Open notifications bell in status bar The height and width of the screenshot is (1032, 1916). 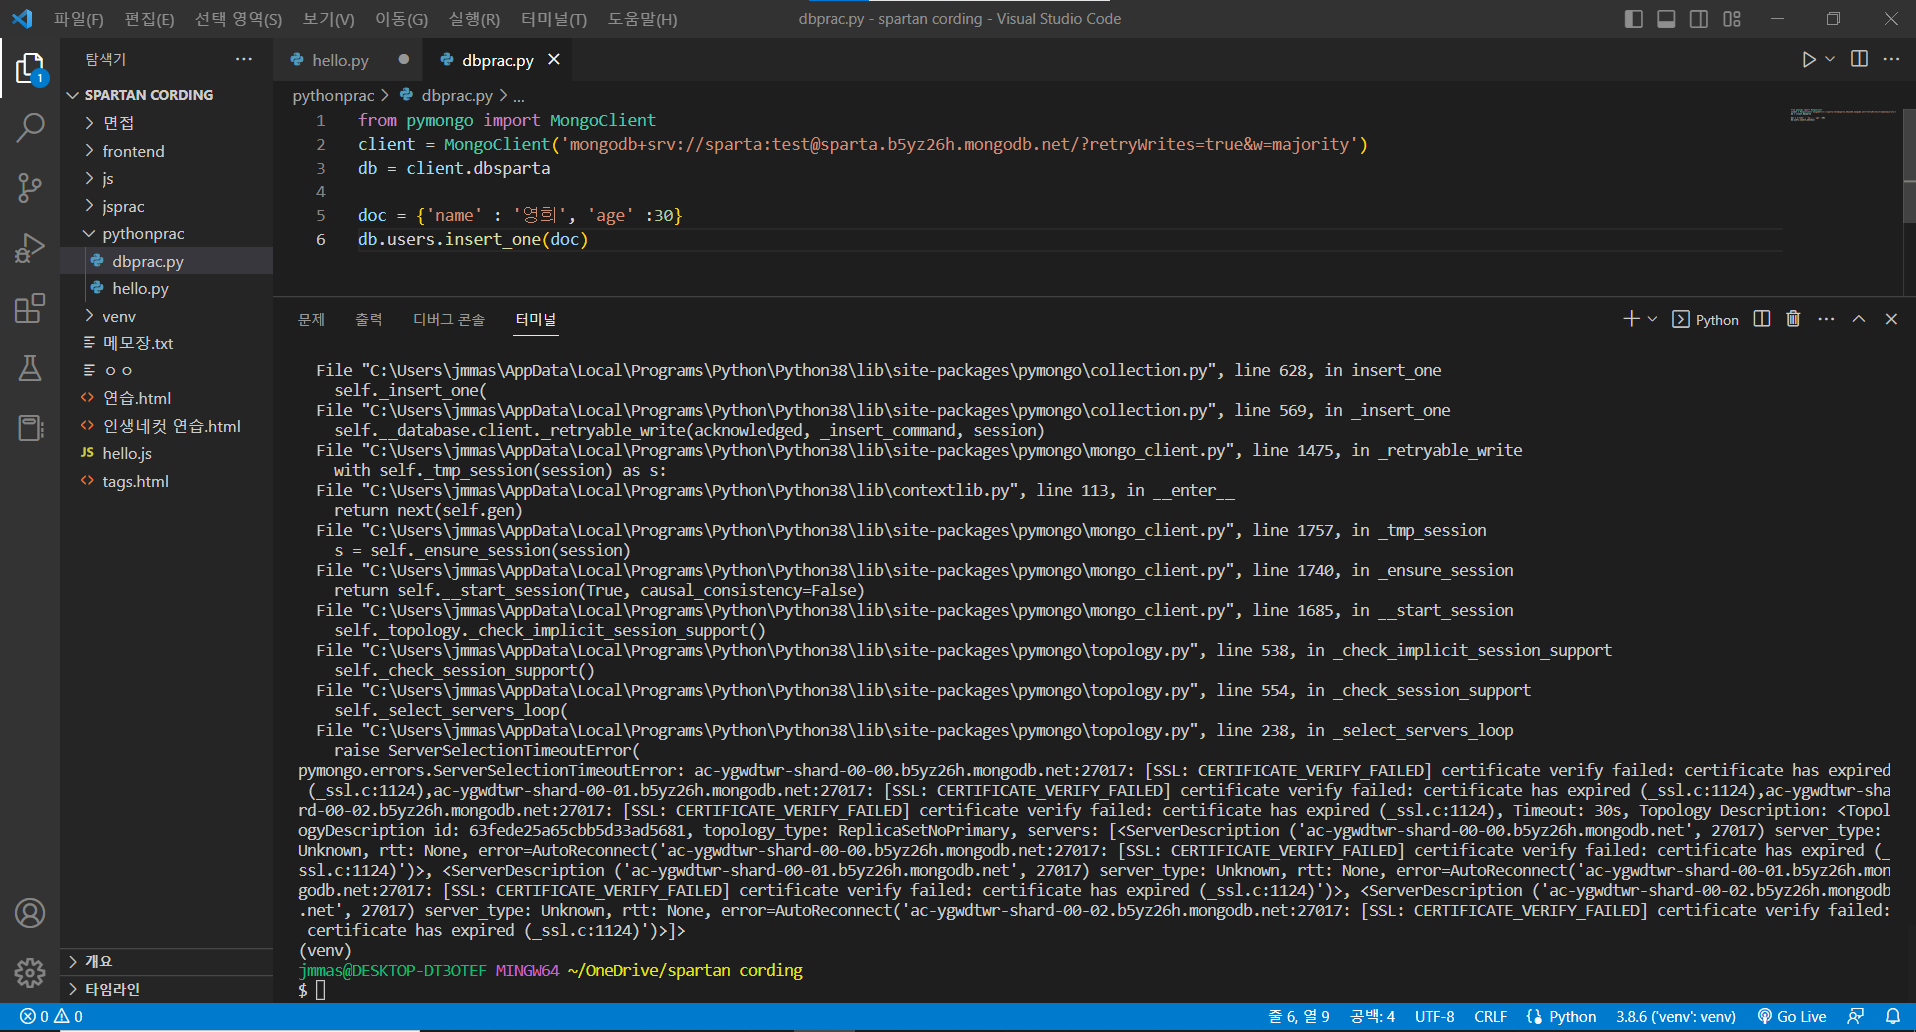(1893, 1016)
